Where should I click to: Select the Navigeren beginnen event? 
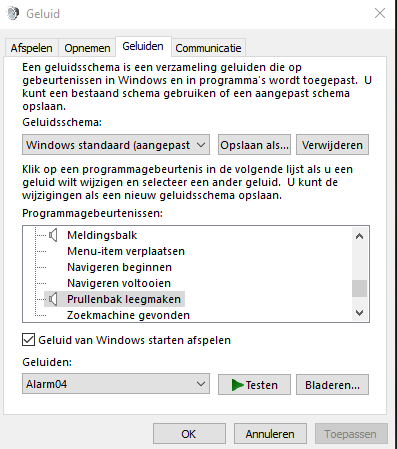click(119, 267)
